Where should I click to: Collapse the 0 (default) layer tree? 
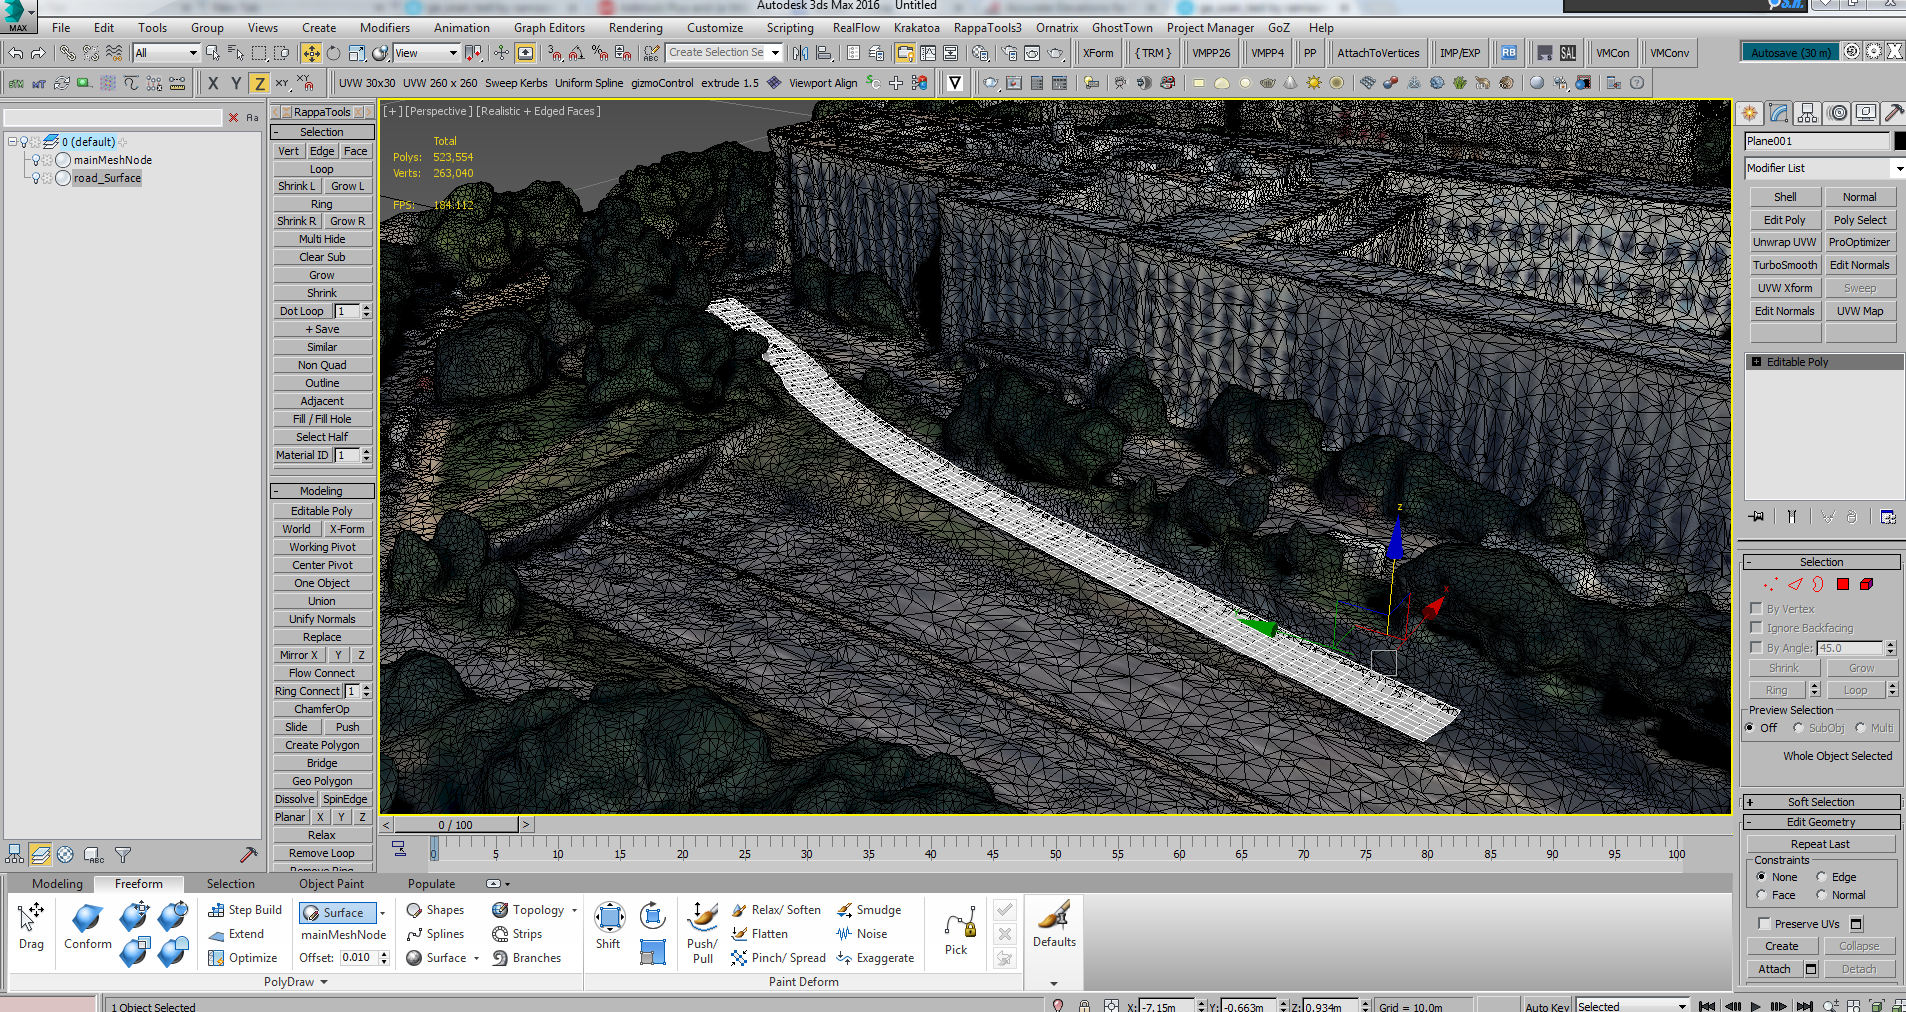[x=12, y=142]
